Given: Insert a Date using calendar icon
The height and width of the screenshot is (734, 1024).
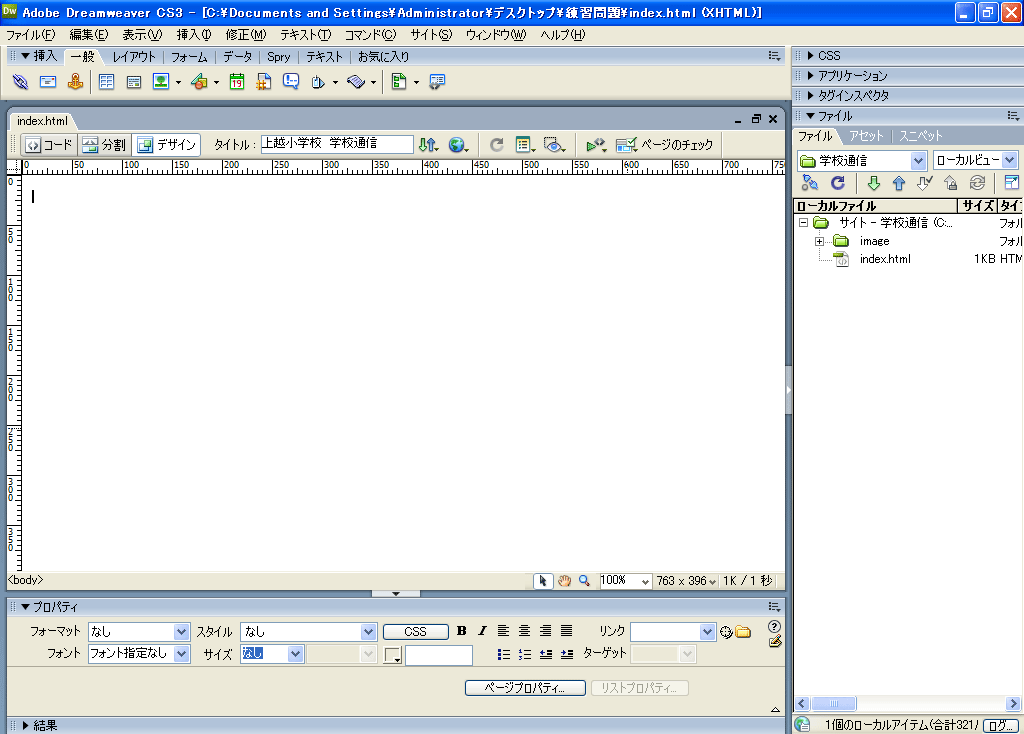Looking at the screenshot, I should click(x=237, y=82).
